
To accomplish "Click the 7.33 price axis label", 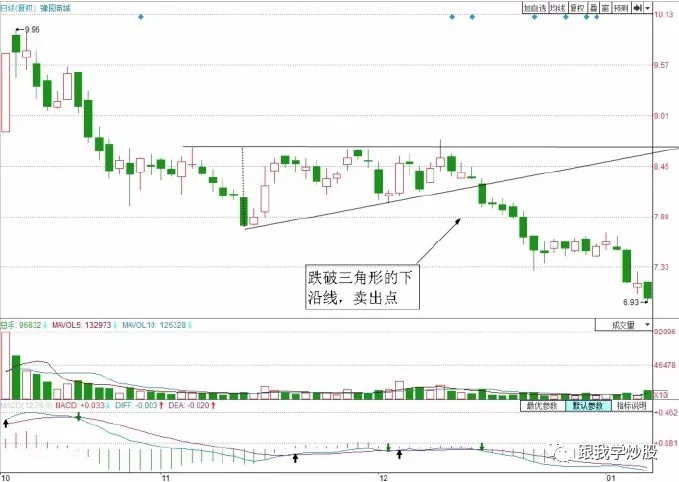I will [661, 267].
